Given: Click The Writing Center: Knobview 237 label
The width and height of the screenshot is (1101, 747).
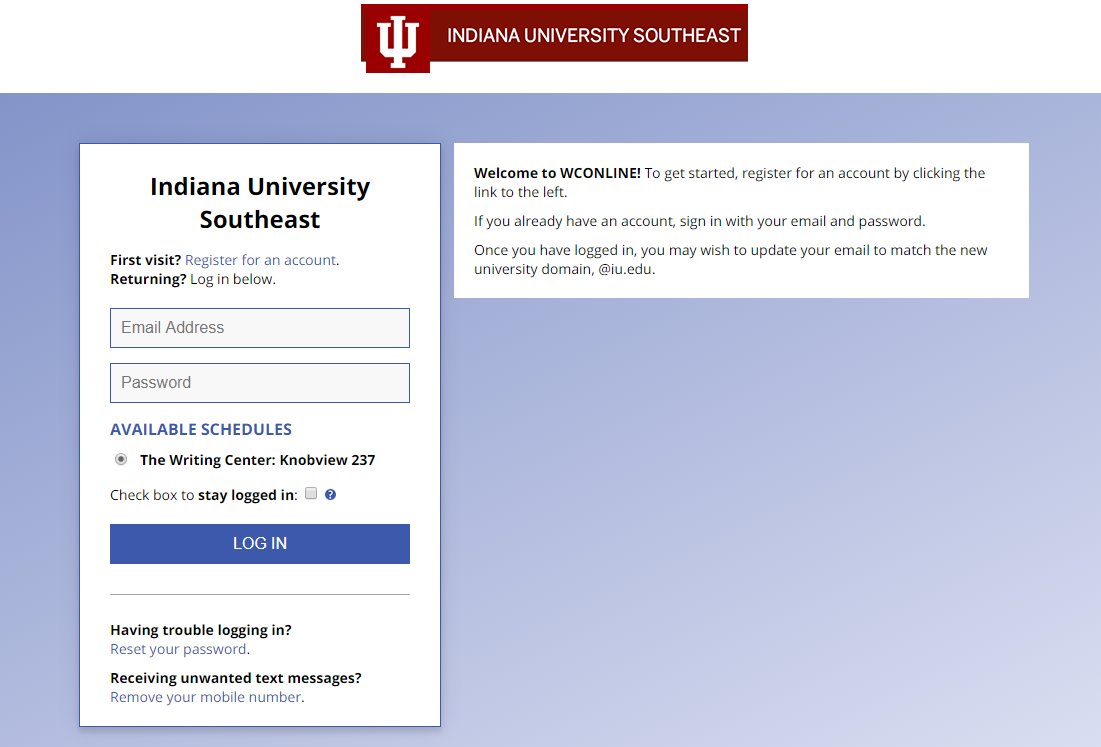Looking at the screenshot, I should [257, 461].
